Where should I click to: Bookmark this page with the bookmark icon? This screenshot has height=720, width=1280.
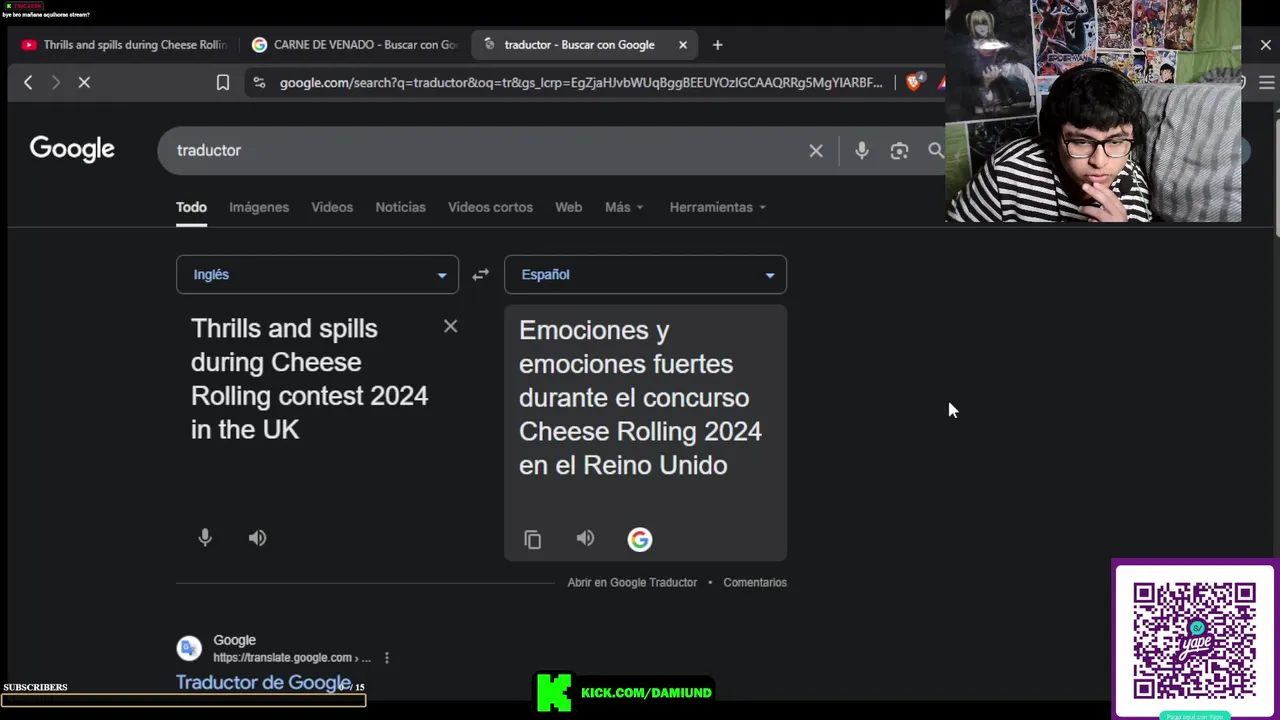click(x=223, y=83)
